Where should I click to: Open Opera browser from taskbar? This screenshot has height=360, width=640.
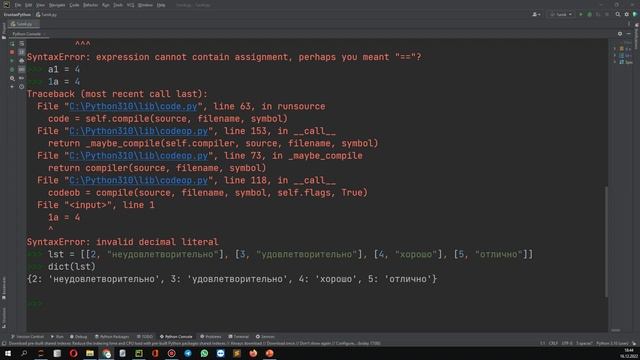[x=73, y=353]
